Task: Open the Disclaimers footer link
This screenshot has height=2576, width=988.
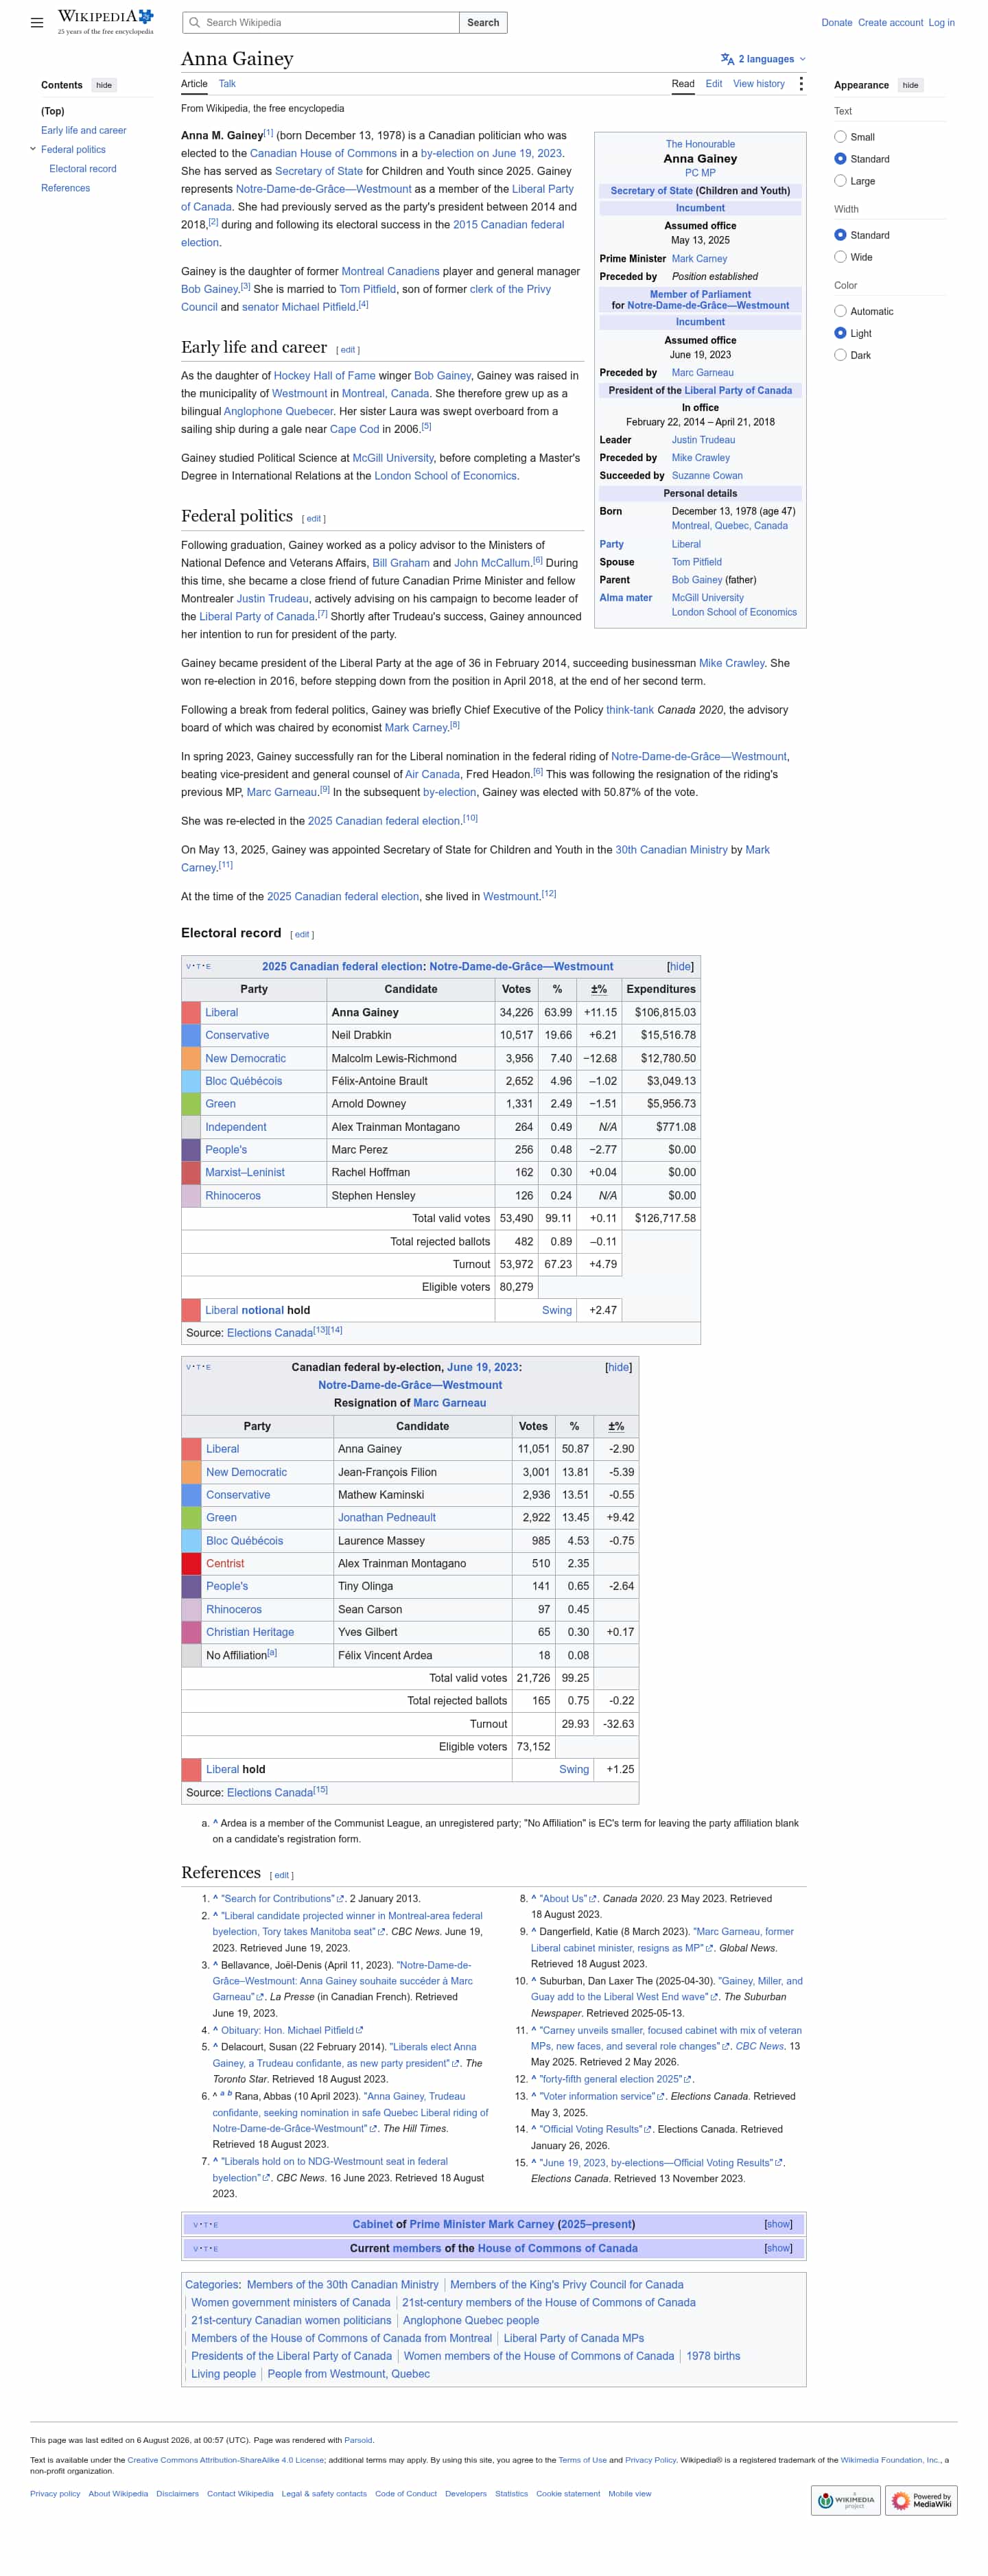Action: click(x=177, y=2494)
